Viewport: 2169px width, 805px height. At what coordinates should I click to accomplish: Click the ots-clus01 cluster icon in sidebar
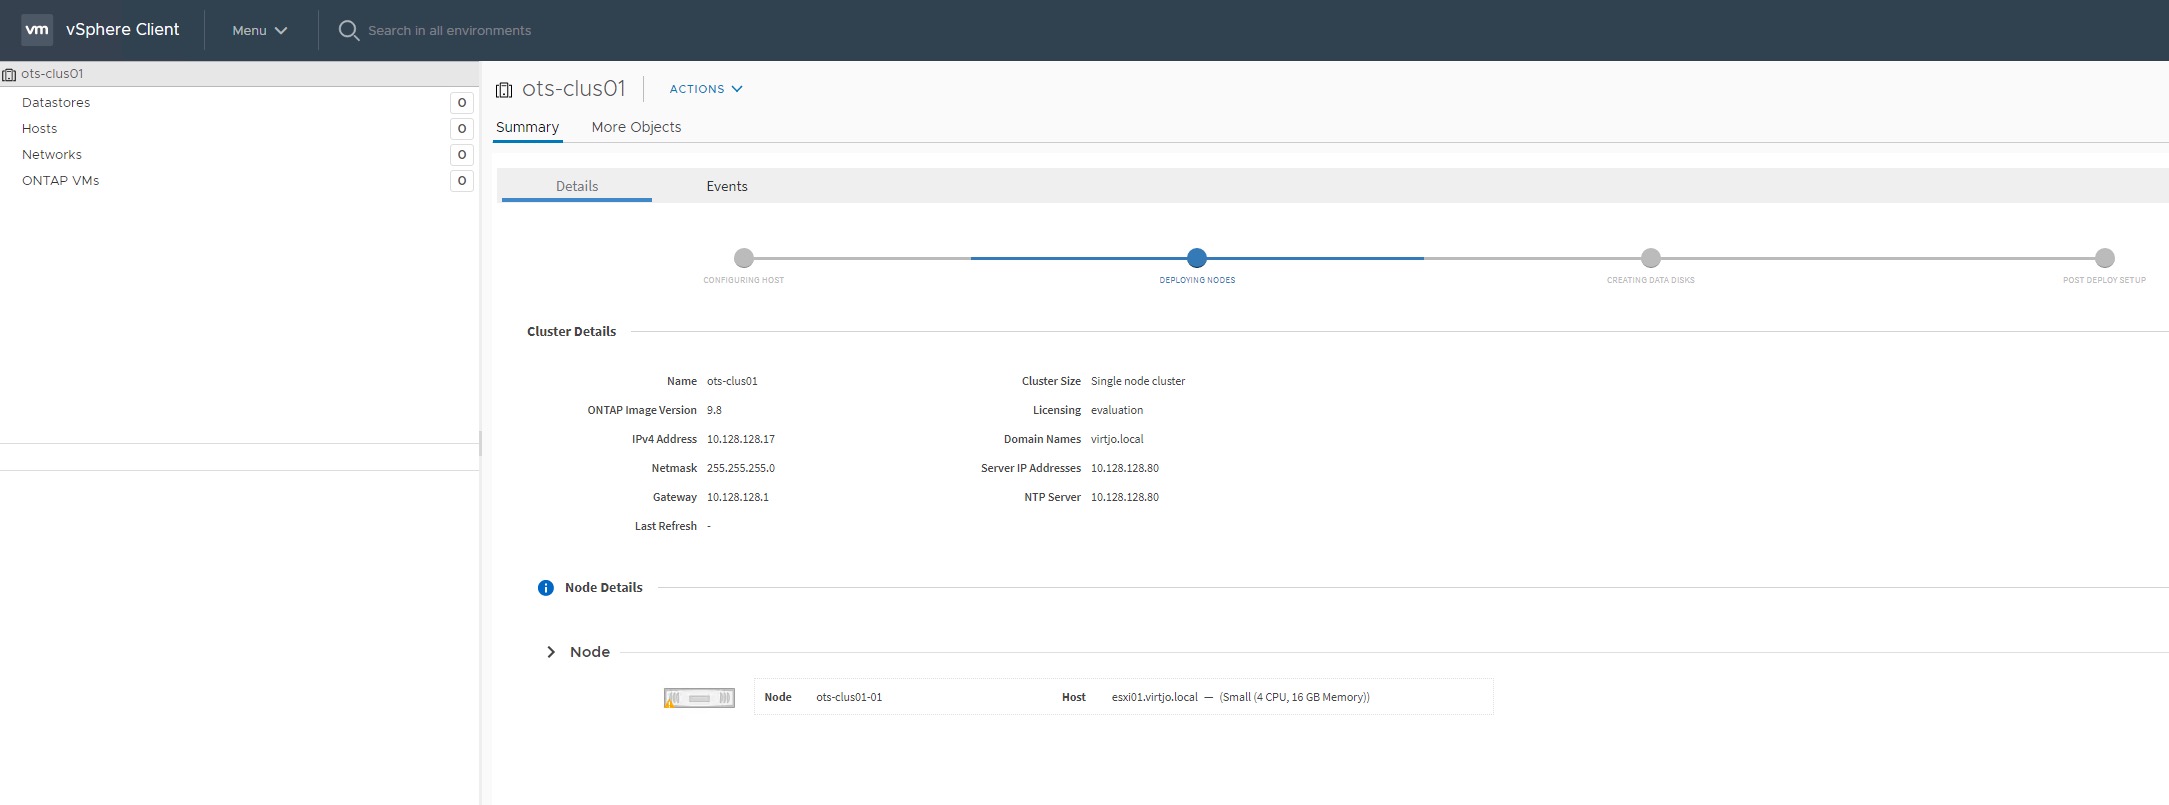point(9,74)
